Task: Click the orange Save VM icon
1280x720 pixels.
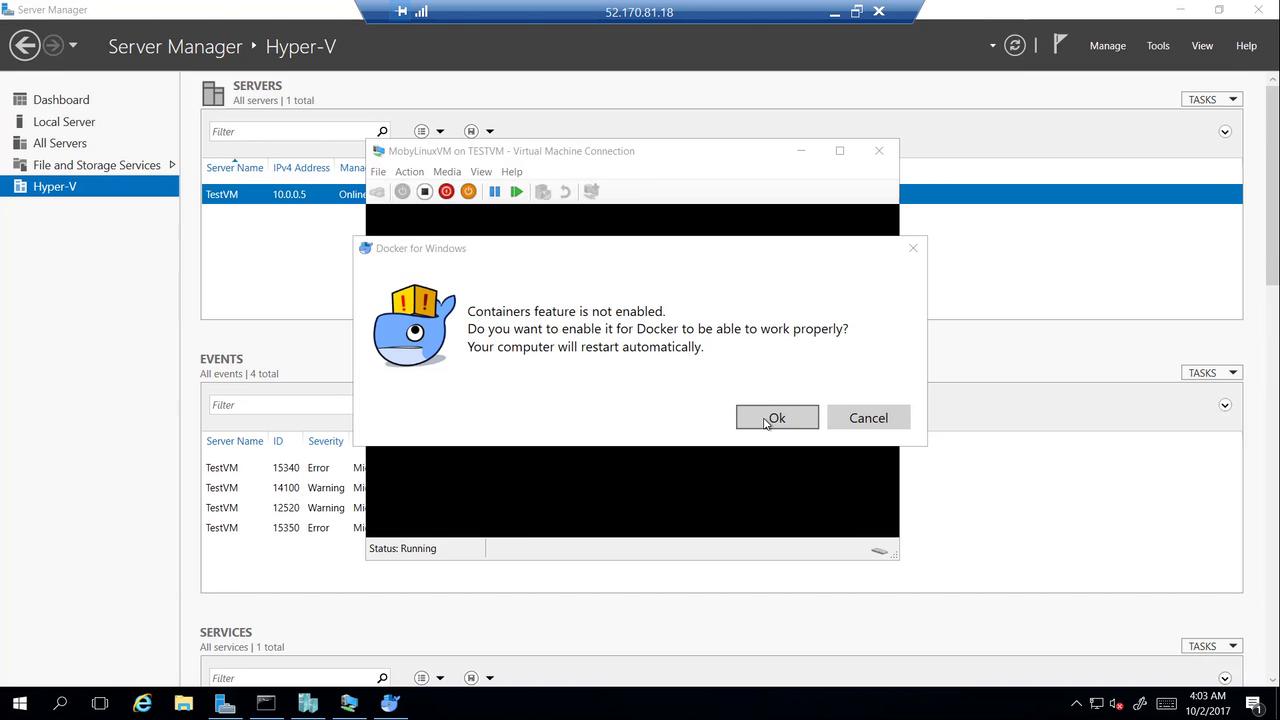Action: (x=468, y=191)
